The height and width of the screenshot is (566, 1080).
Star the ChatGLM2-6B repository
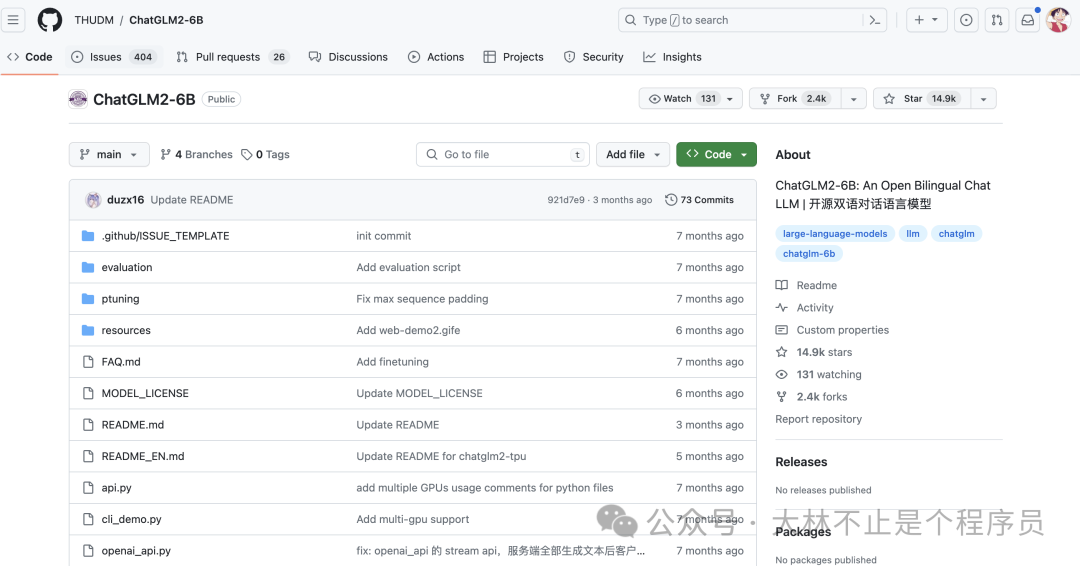point(922,98)
